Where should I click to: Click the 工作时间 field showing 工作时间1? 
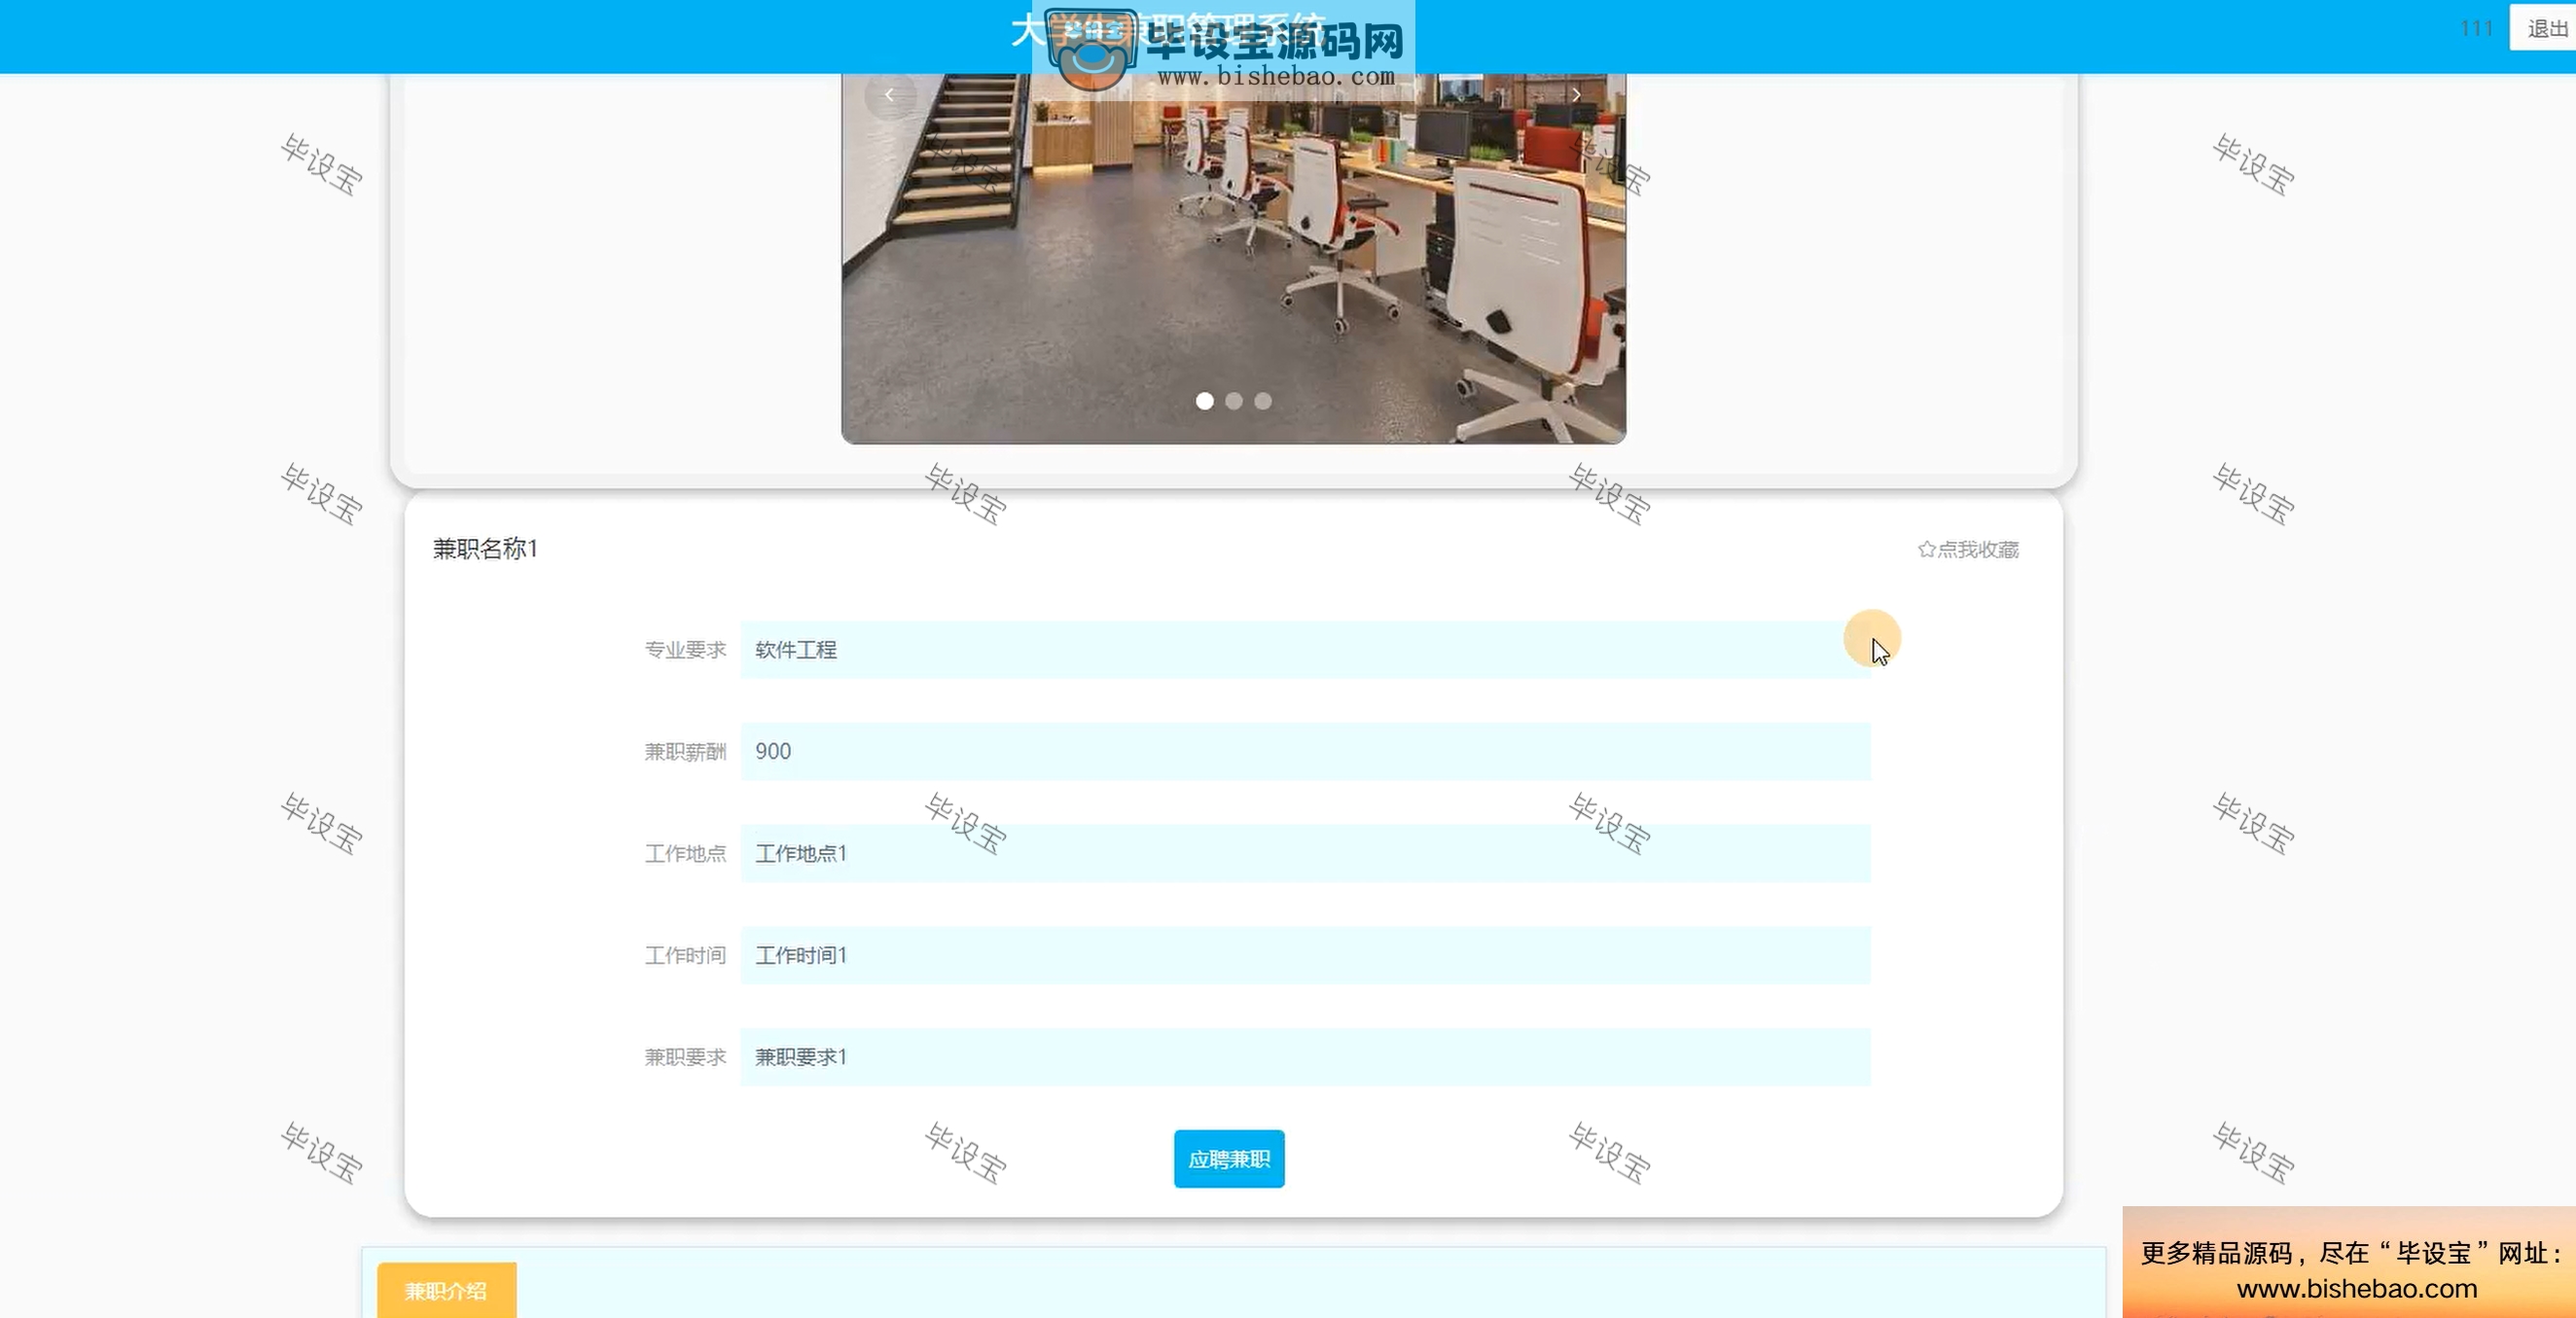(1305, 956)
